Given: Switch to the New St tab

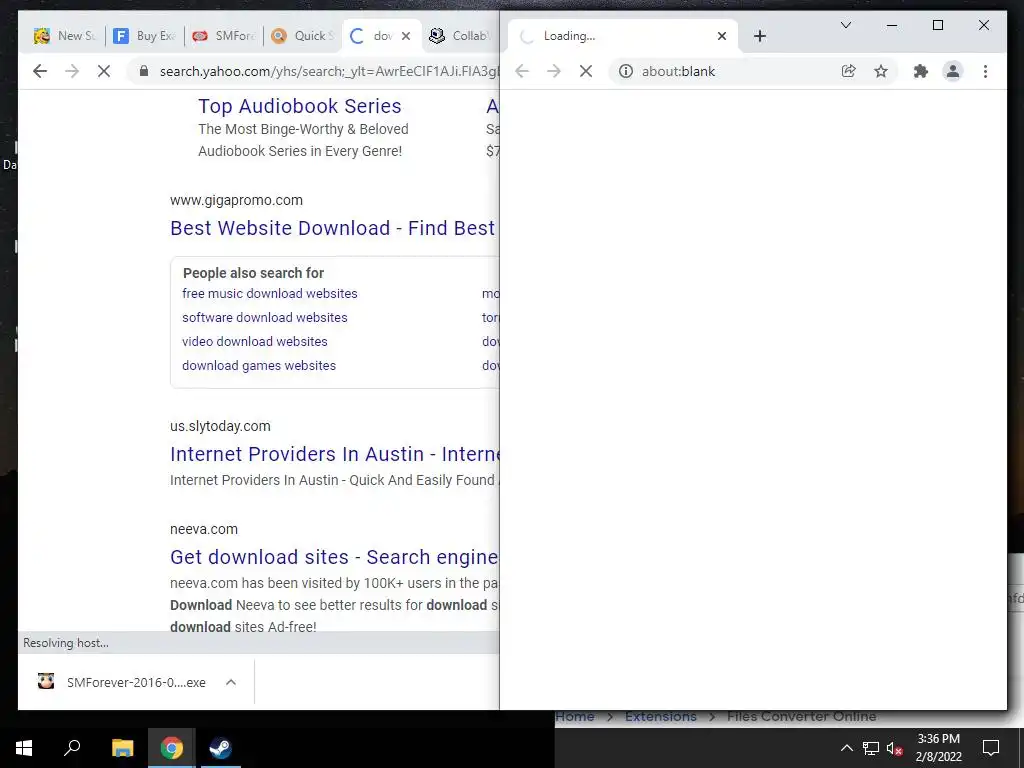Looking at the screenshot, I should (65, 36).
